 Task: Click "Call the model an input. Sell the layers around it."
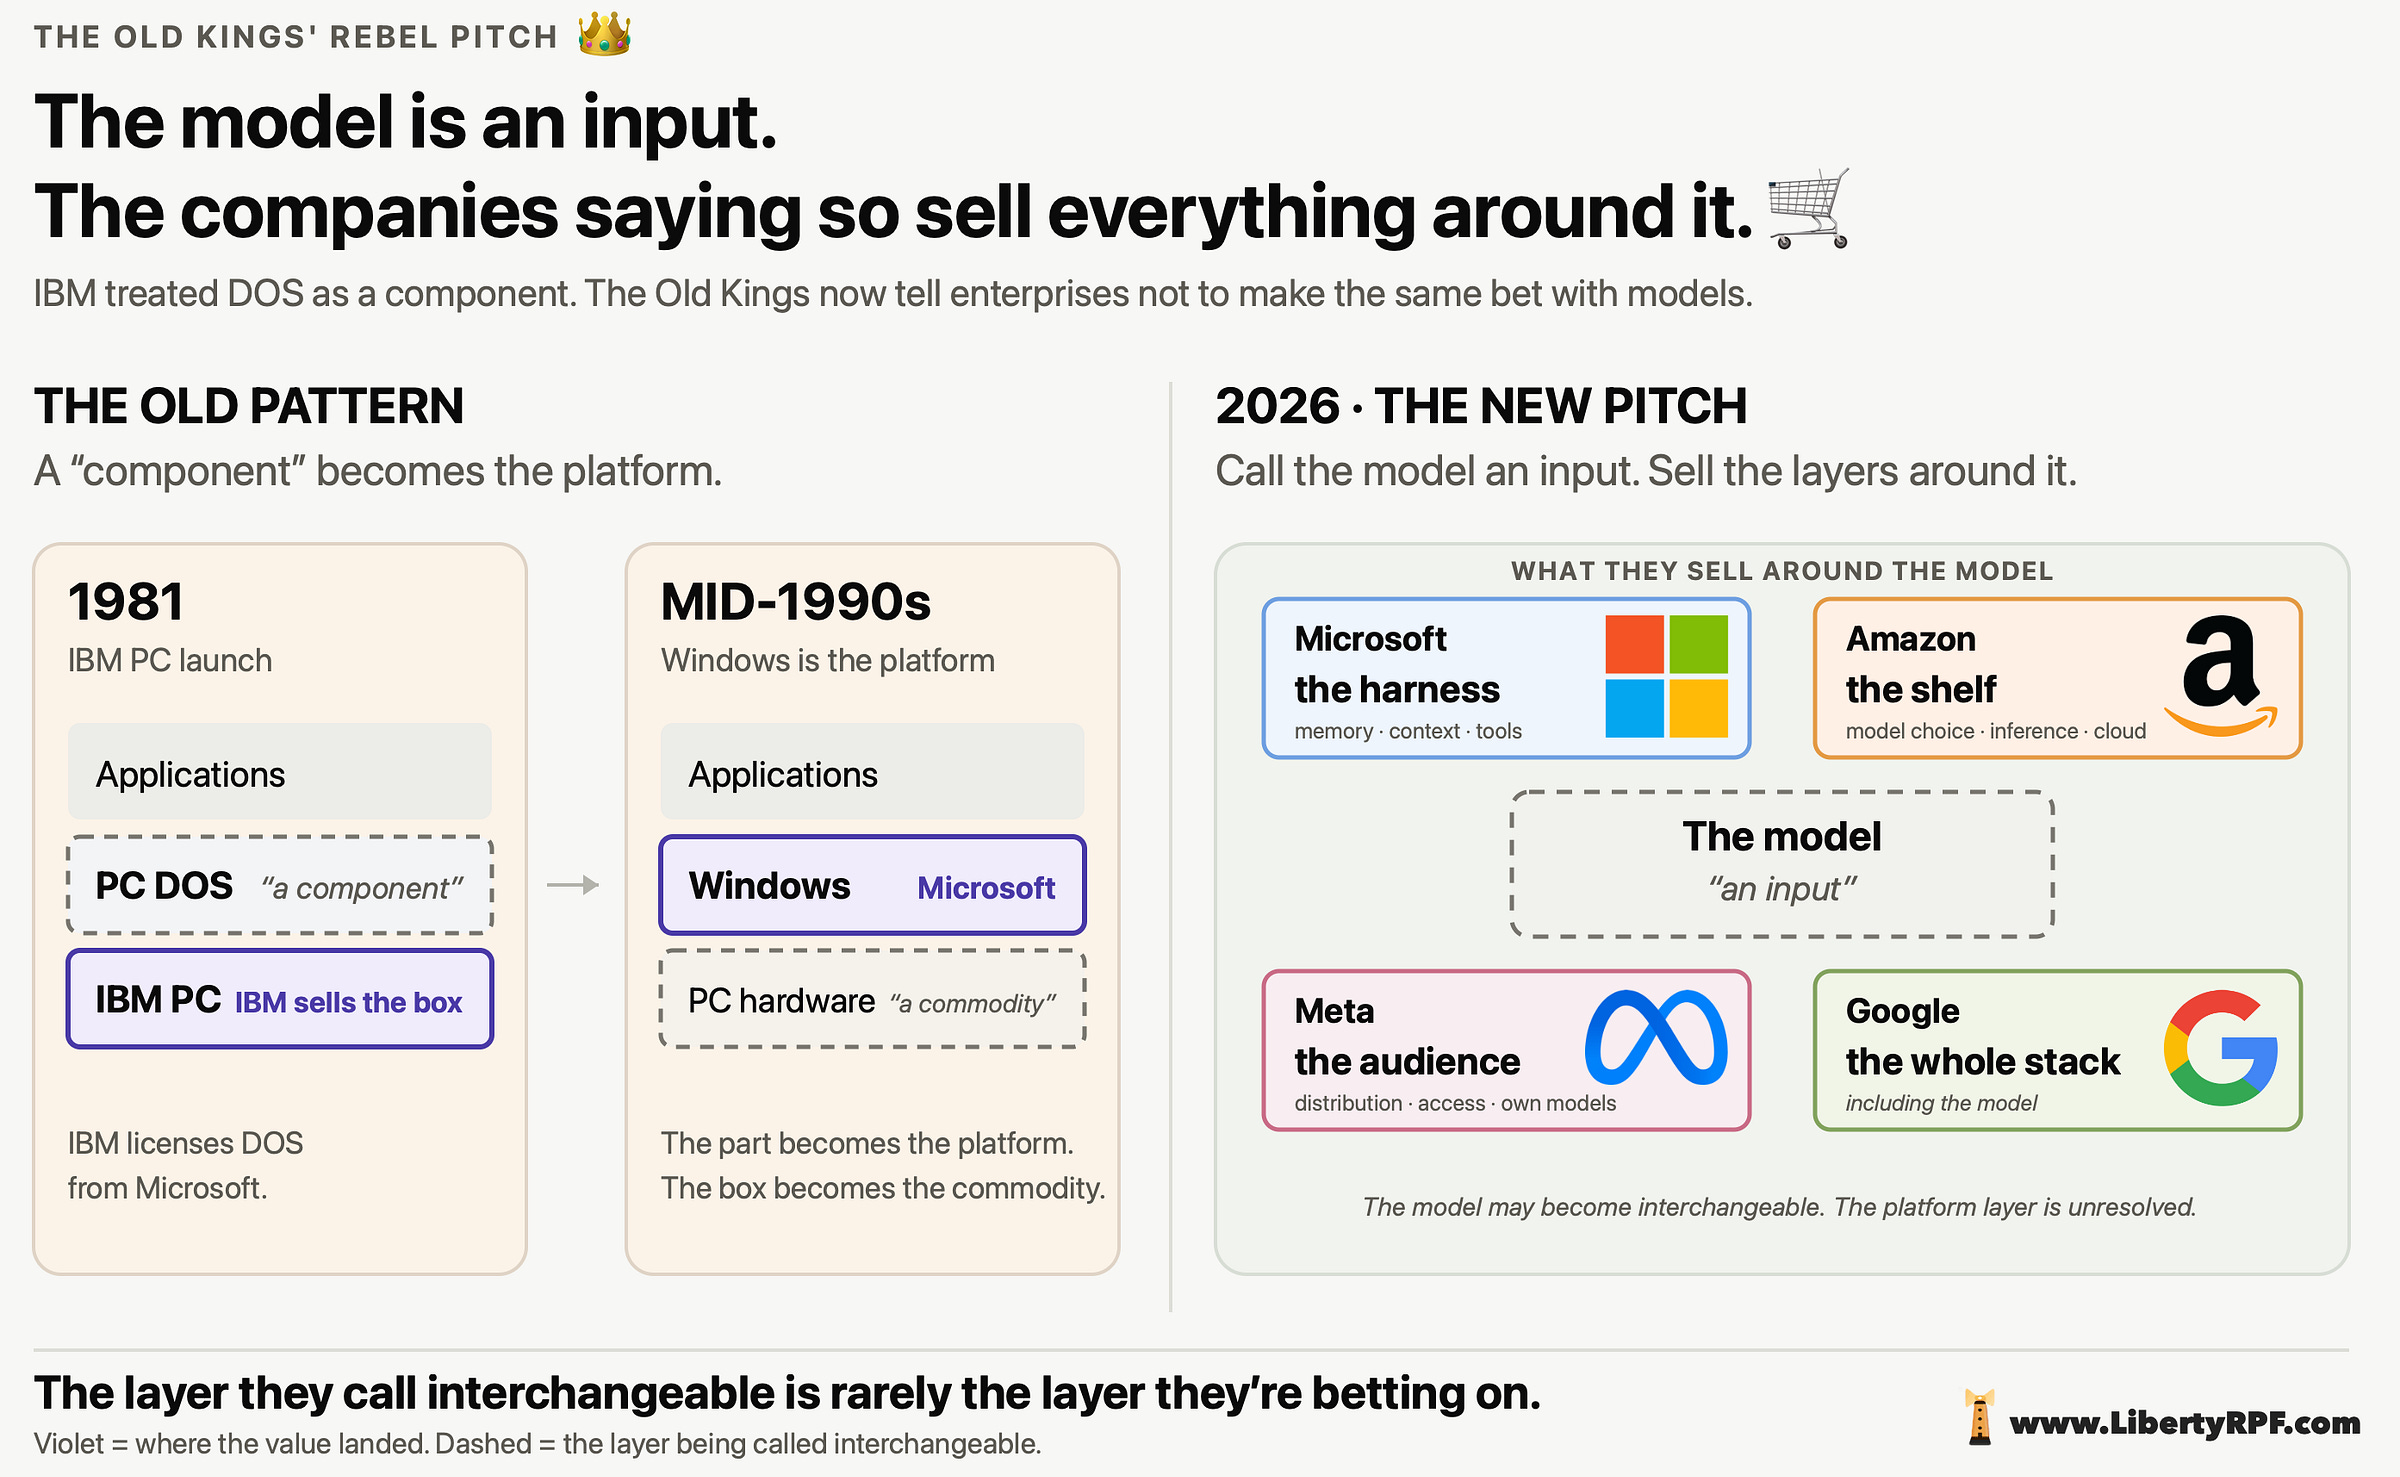(1646, 471)
